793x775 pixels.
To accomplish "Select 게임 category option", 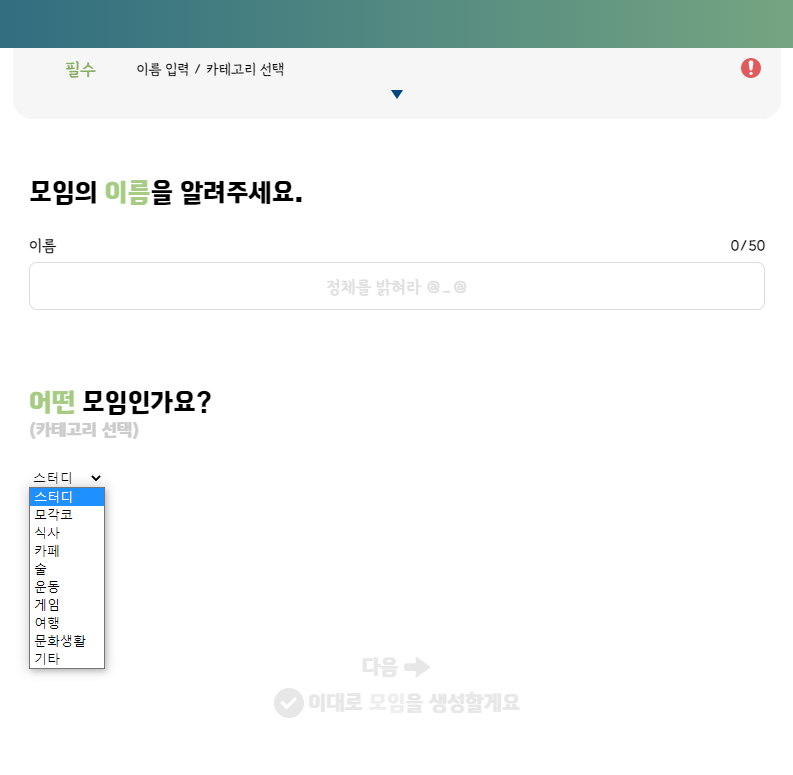I will click(x=67, y=605).
